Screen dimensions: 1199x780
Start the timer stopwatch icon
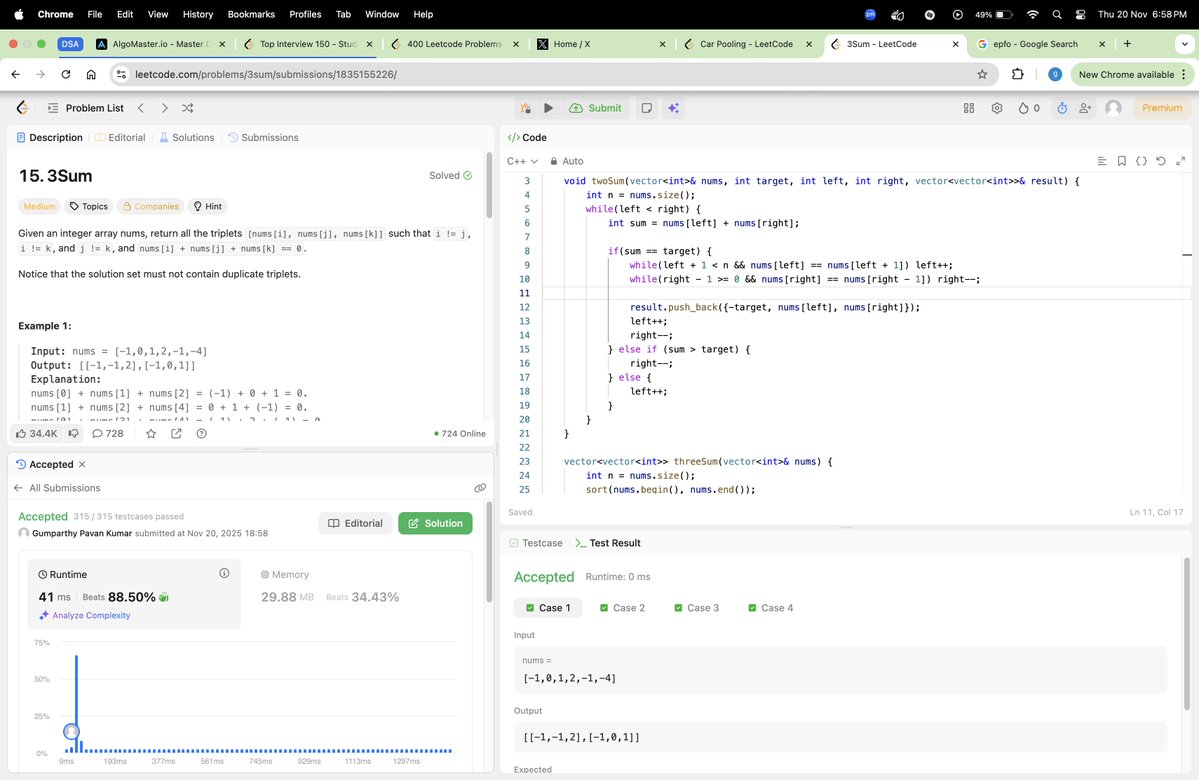1062,108
